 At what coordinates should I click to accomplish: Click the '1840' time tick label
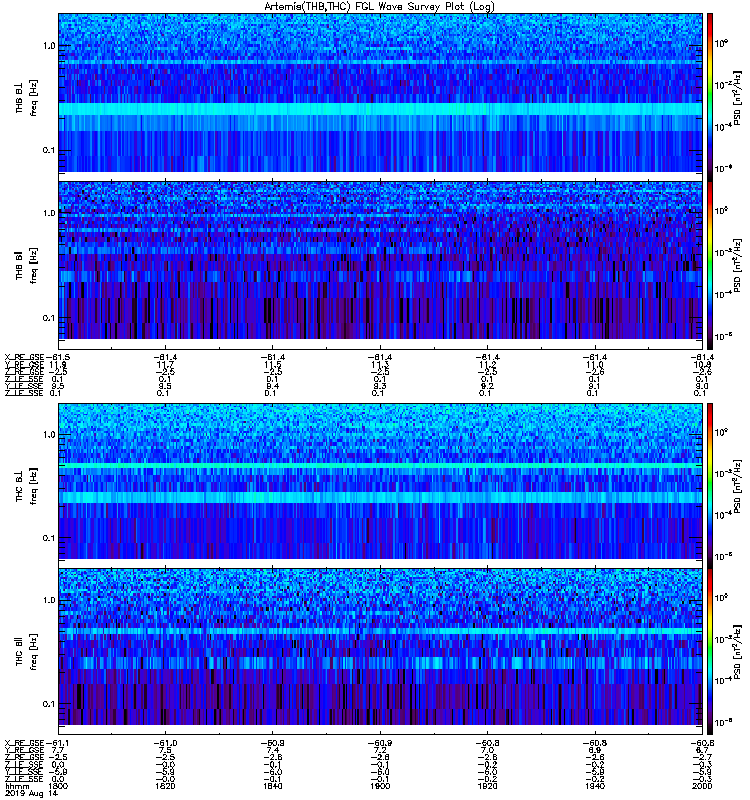273,786
